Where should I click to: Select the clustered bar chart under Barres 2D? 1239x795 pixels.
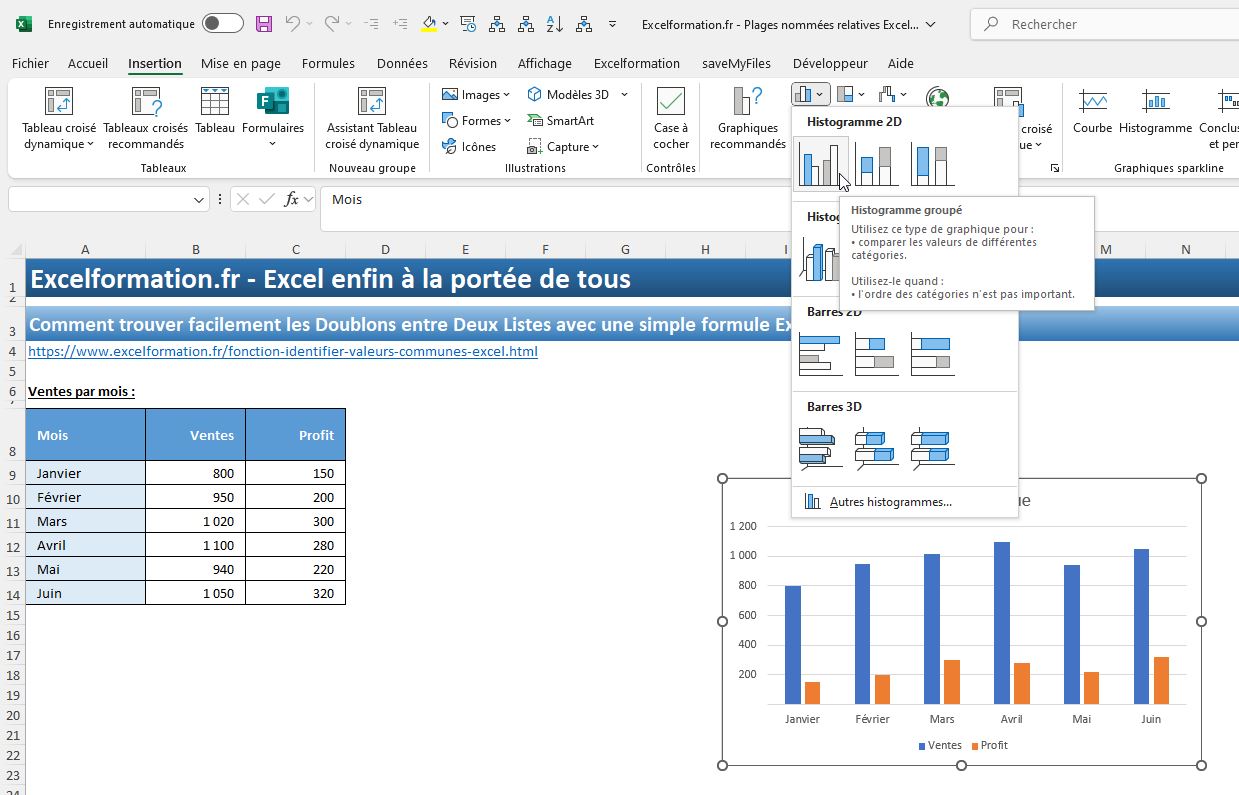tap(821, 355)
